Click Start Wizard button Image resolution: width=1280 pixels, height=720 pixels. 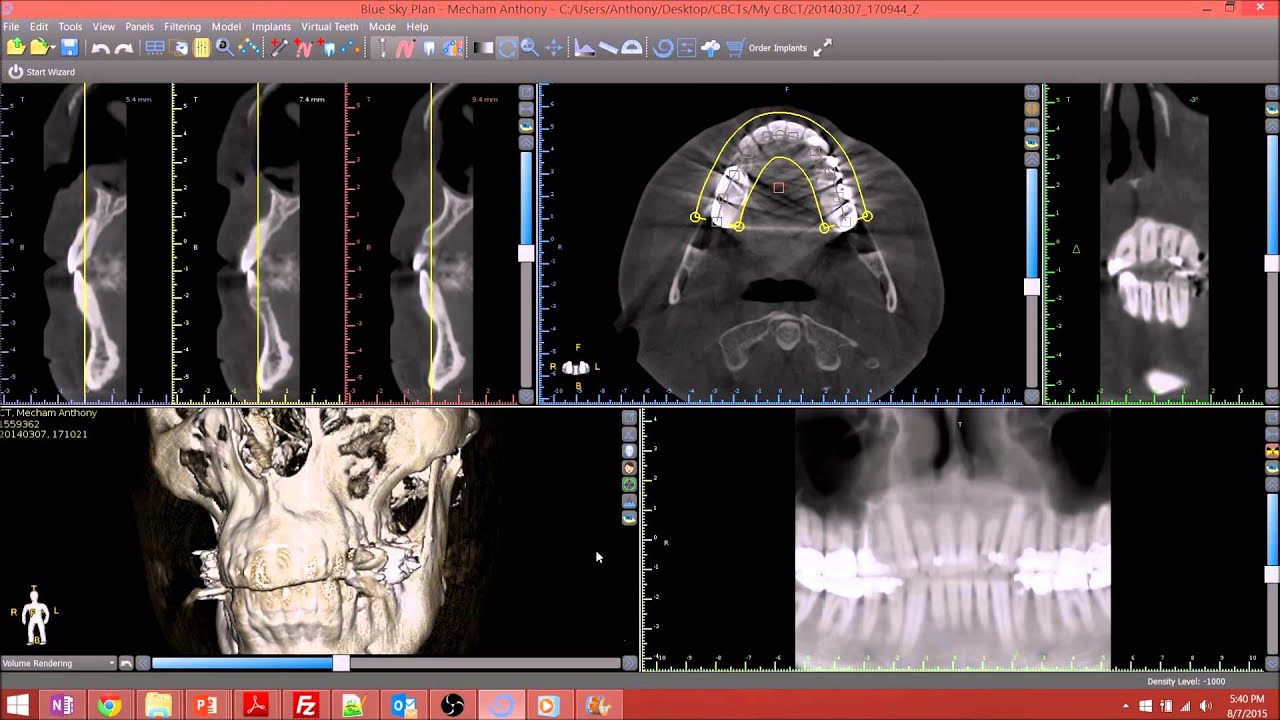(x=42, y=72)
